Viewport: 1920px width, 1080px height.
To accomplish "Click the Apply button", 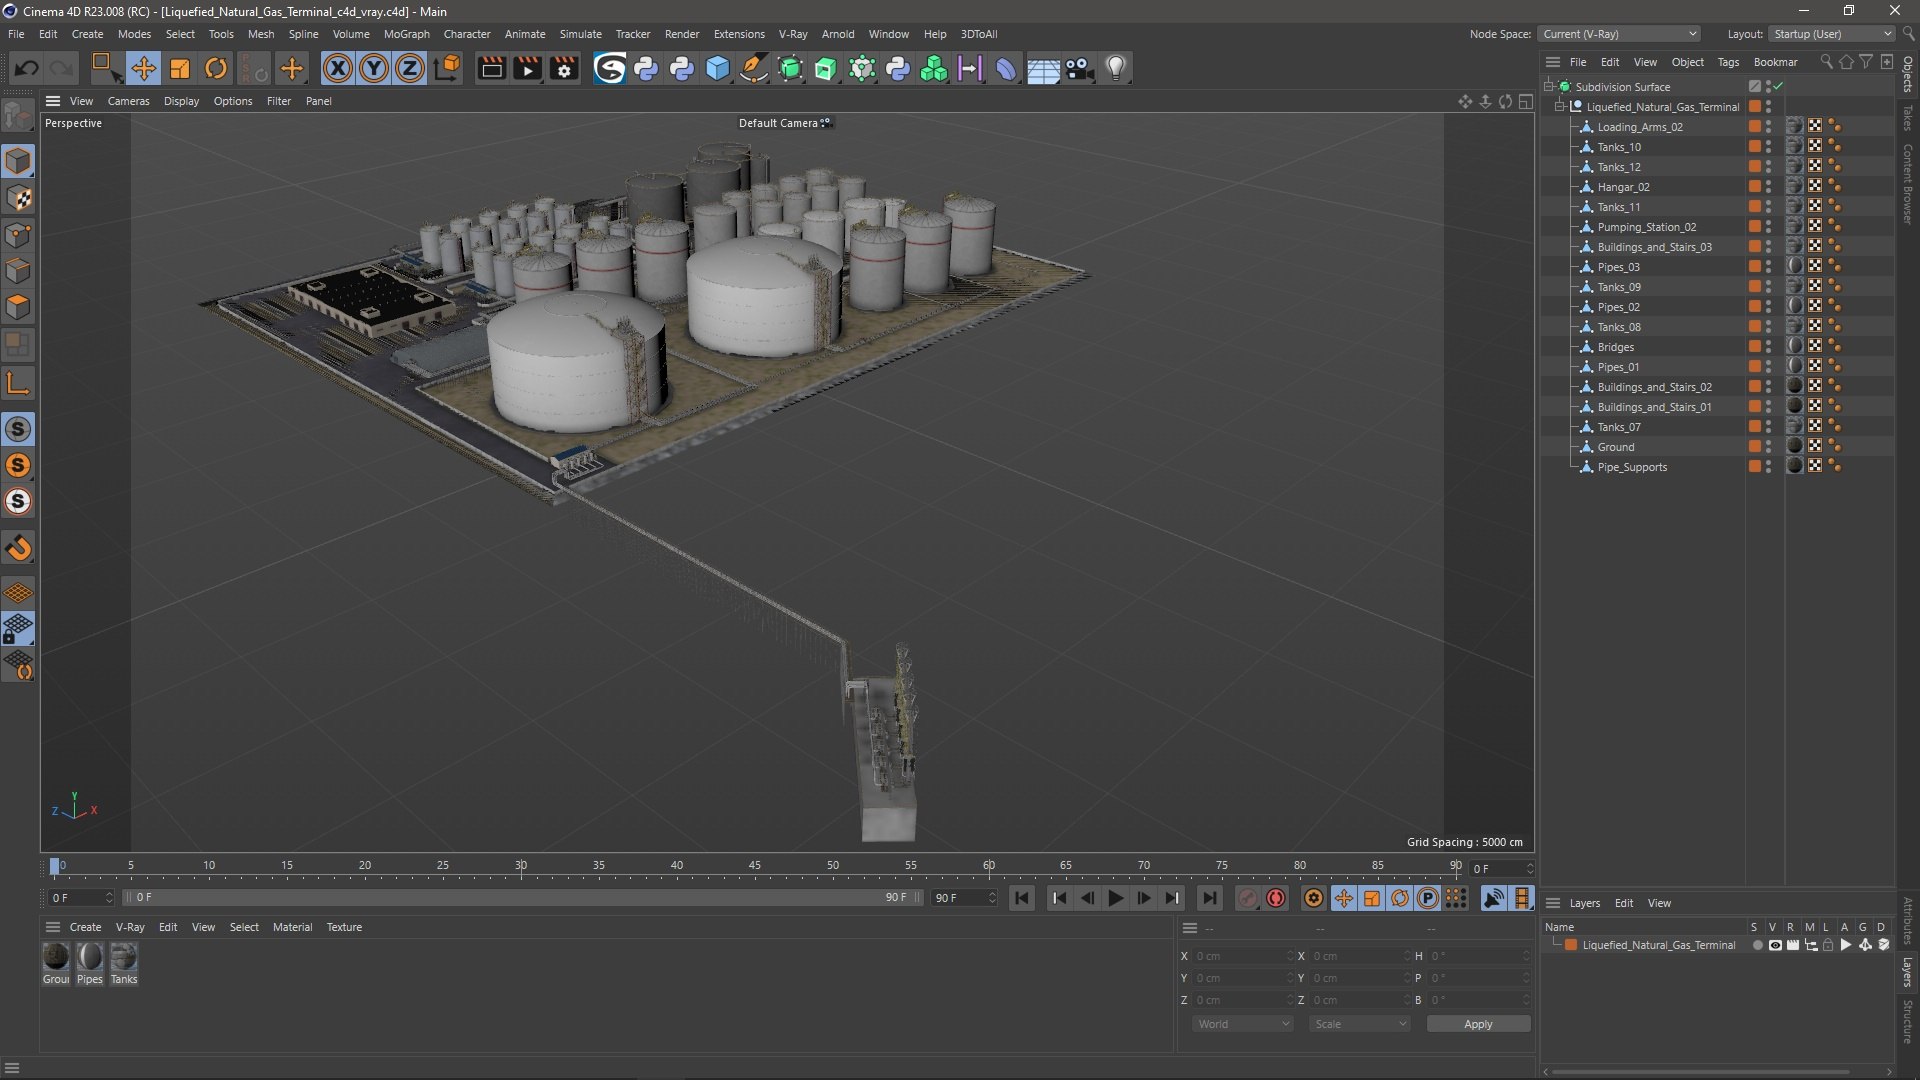I will [x=1478, y=1024].
